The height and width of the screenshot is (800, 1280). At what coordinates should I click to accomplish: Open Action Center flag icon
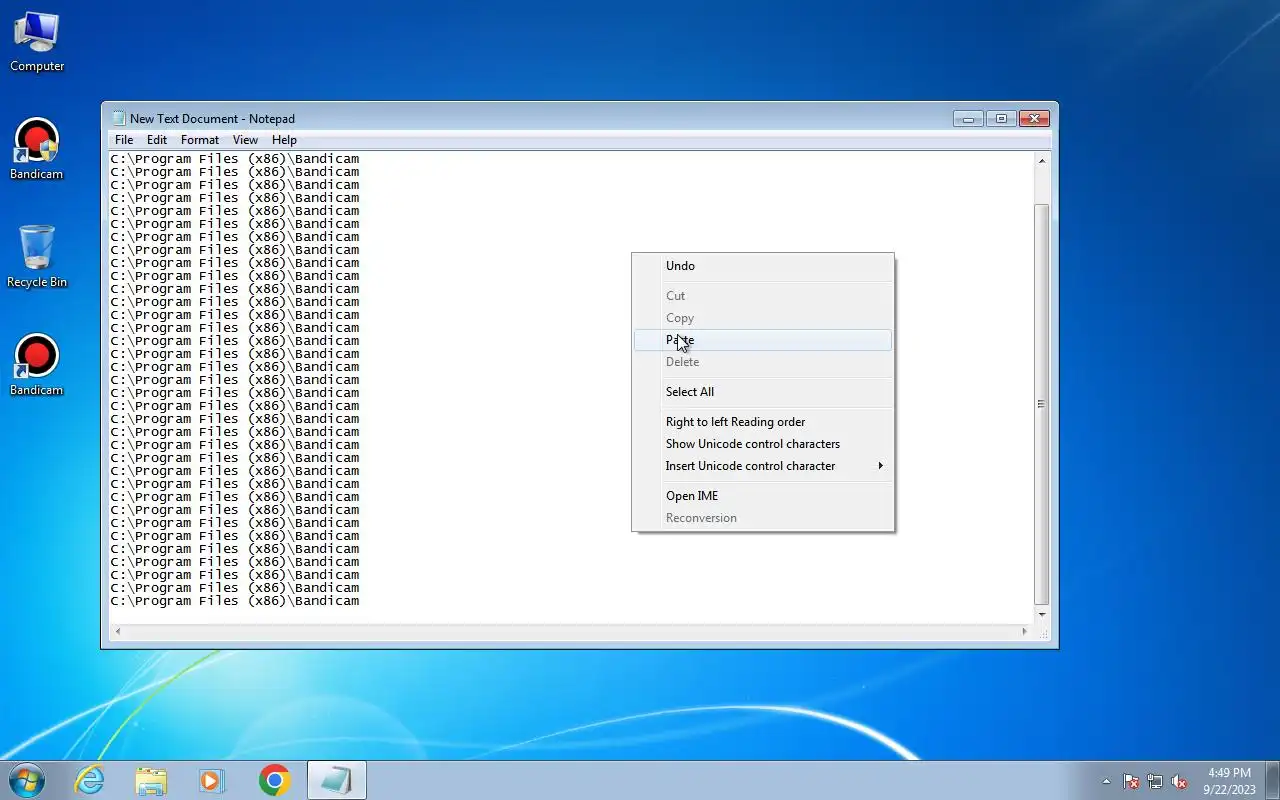pos(1131,781)
